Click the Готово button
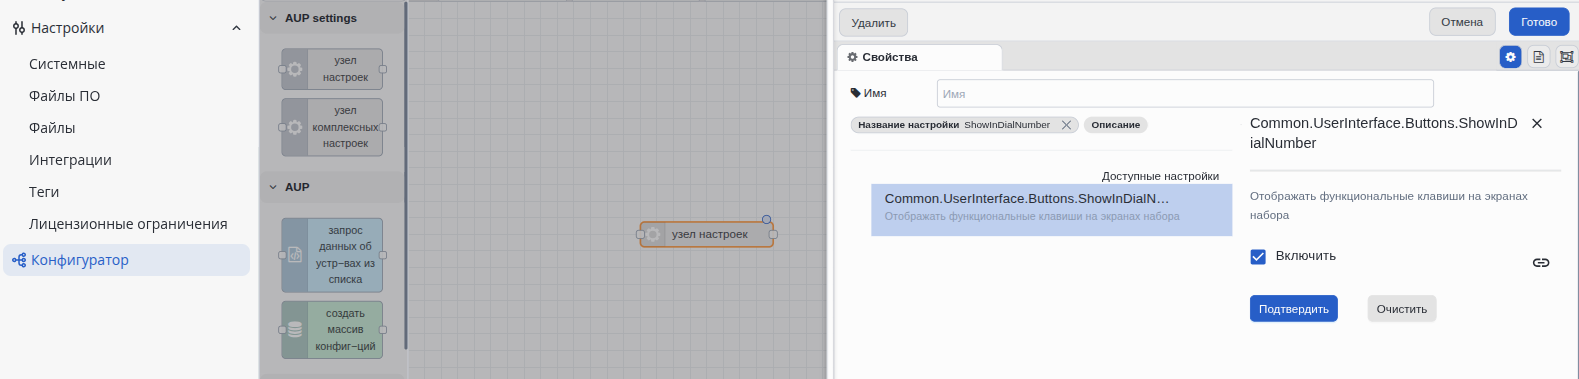The image size is (1579, 379). click(1539, 22)
